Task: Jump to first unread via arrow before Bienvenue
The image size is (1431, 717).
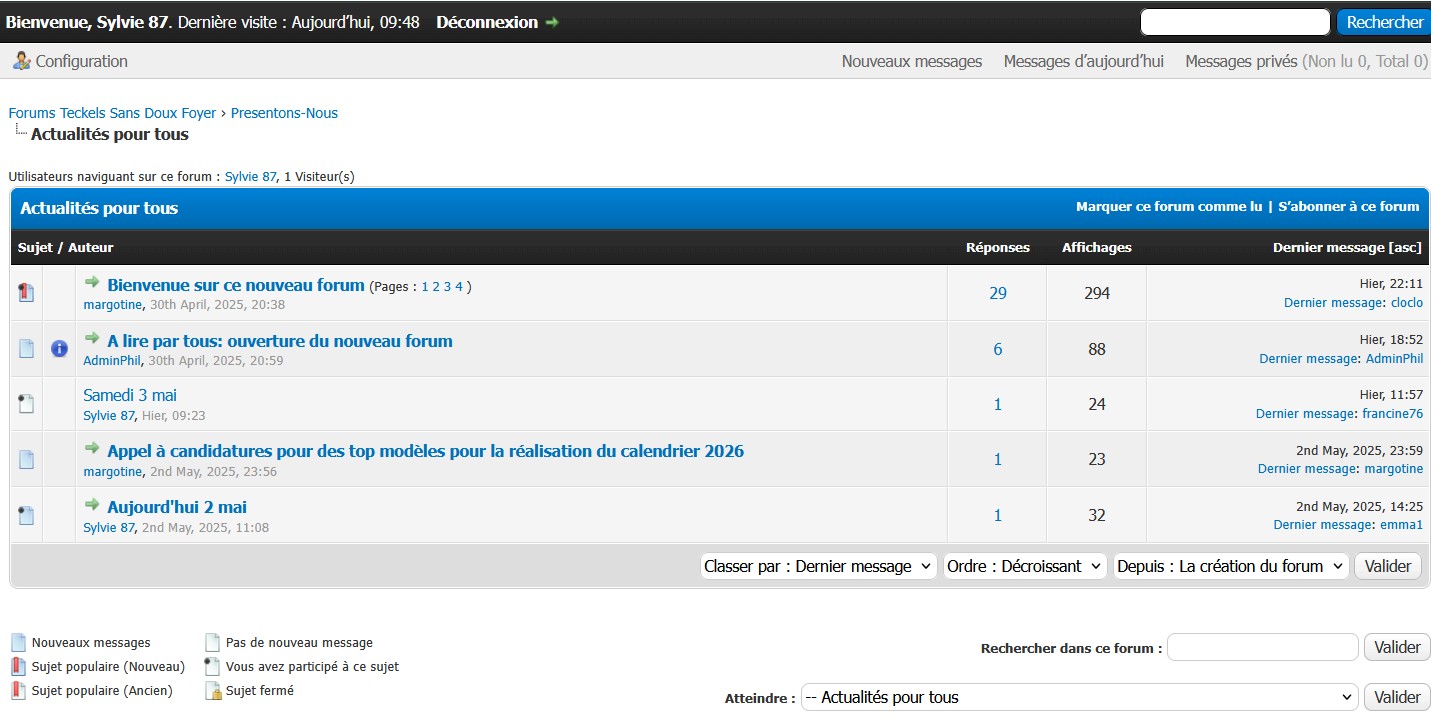Action: tap(92, 283)
